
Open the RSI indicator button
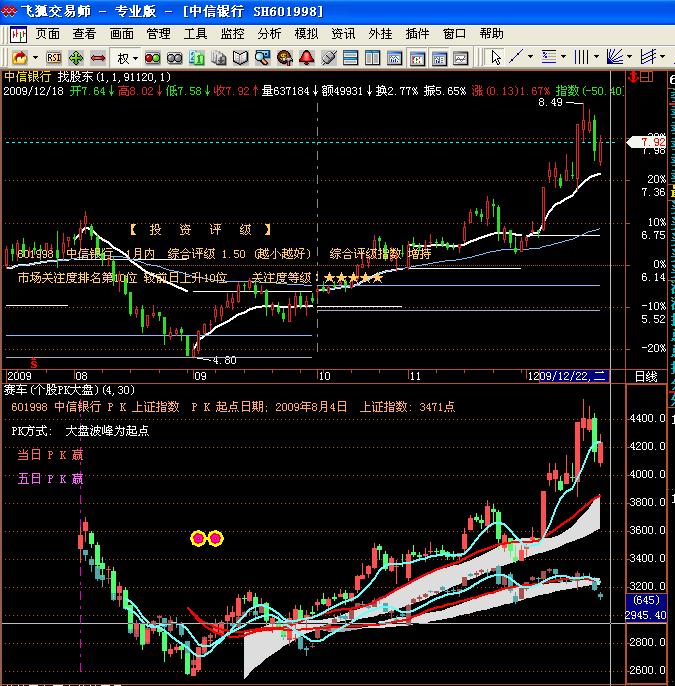coord(54,58)
